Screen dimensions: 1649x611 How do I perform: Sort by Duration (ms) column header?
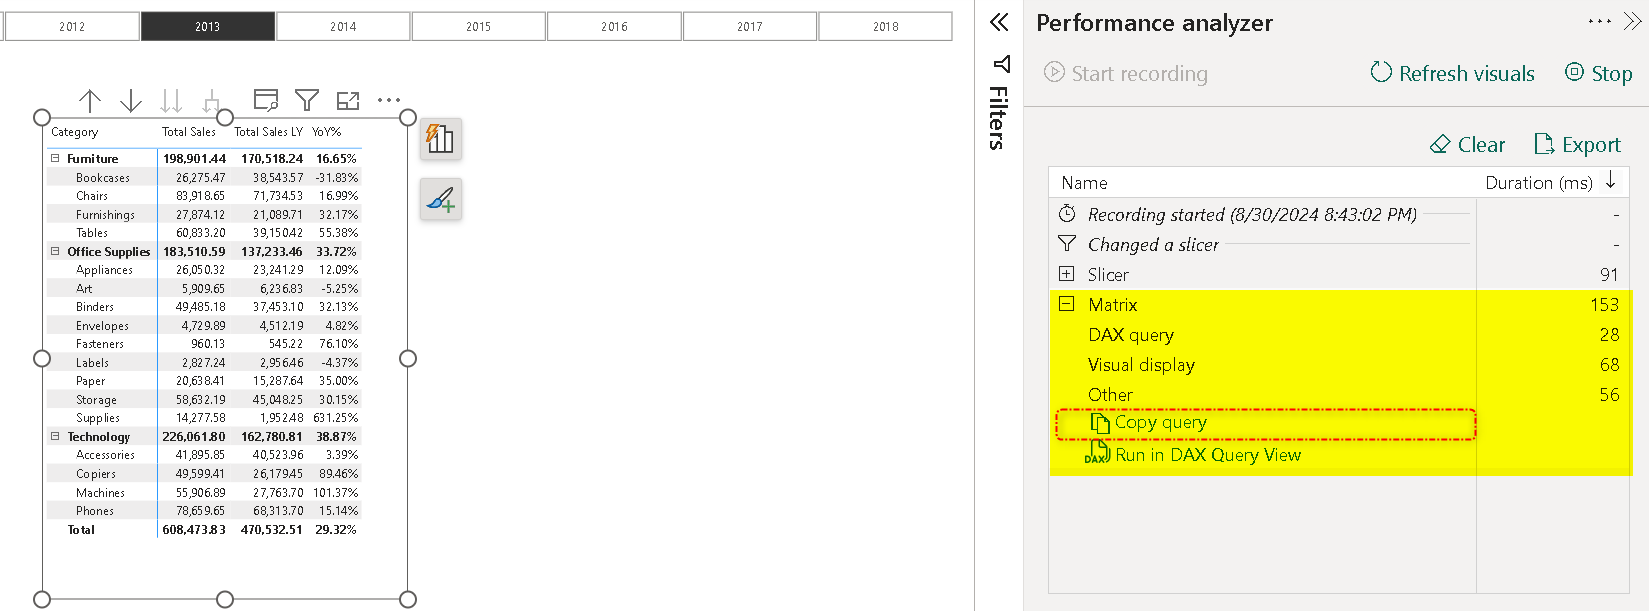pos(1540,183)
